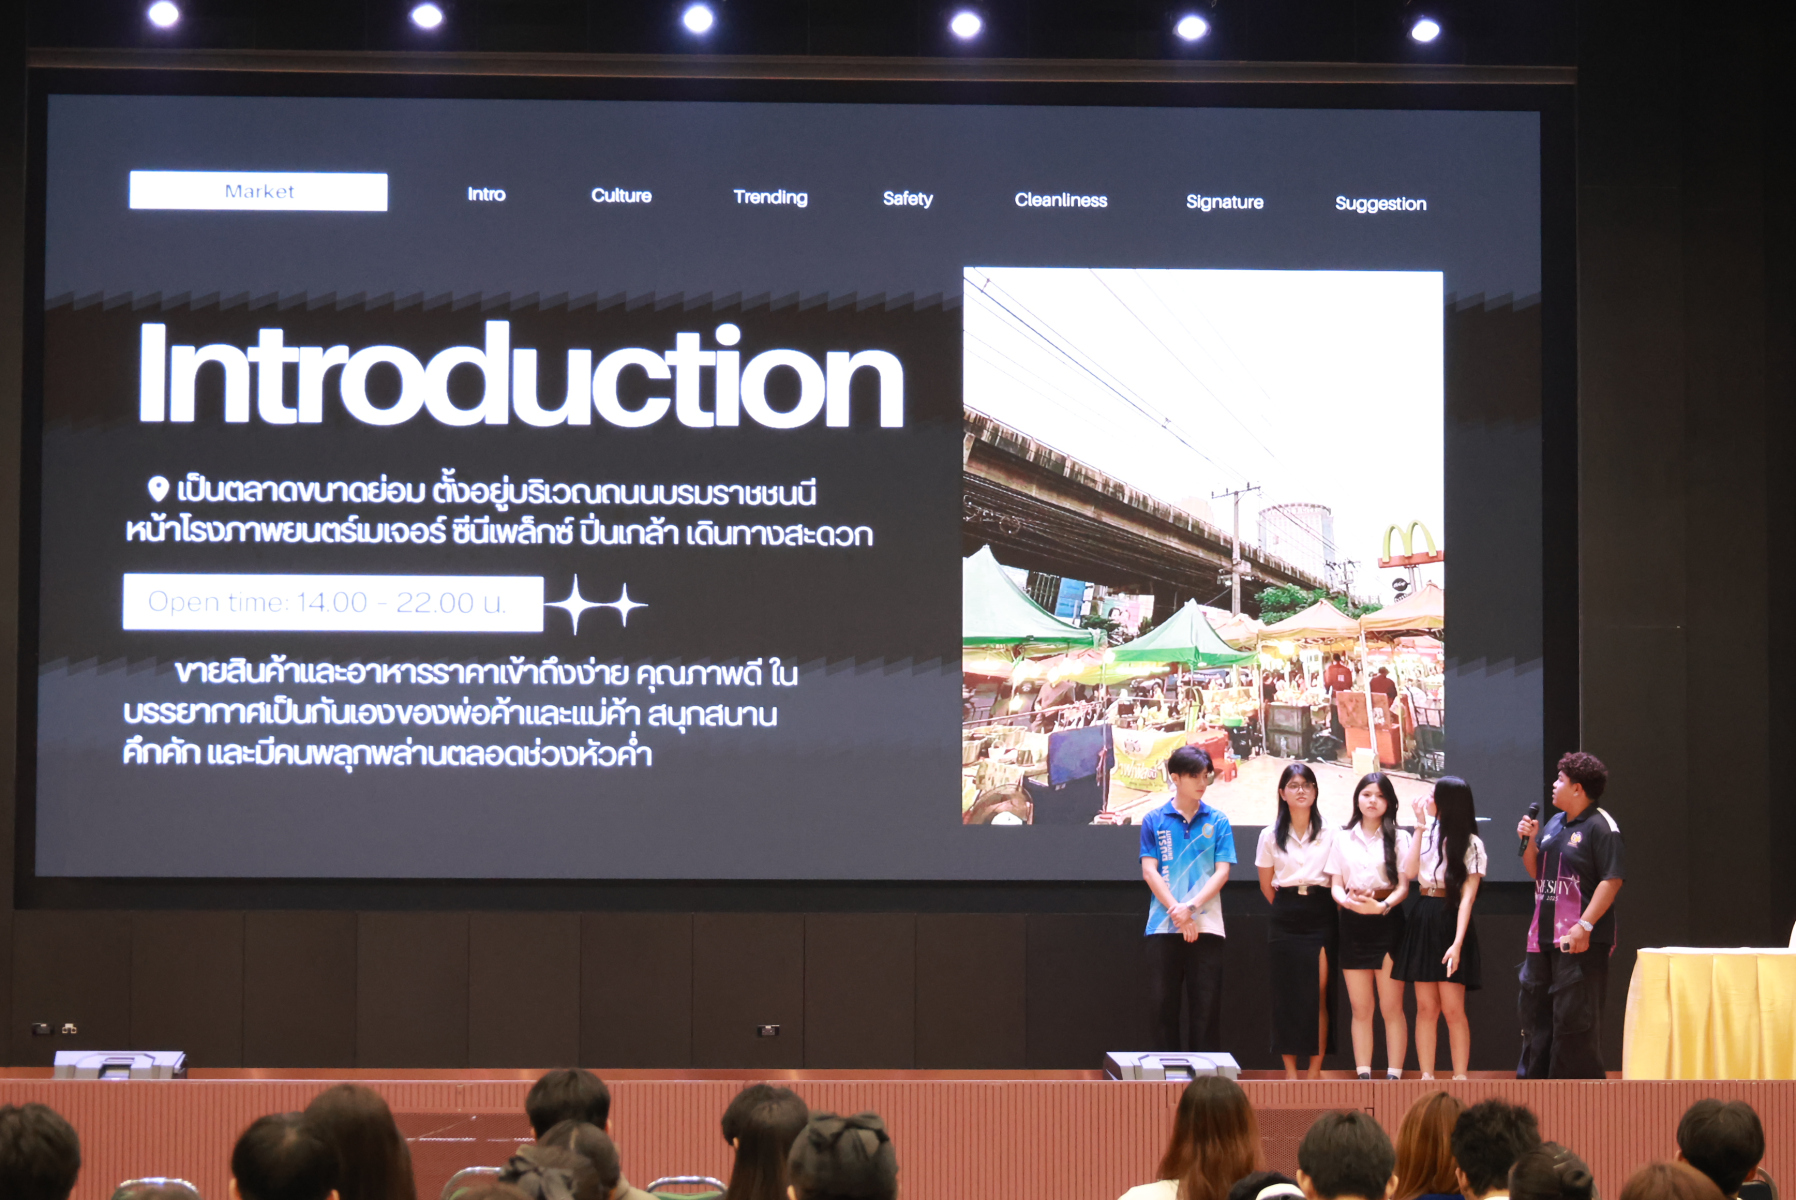The height and width of the screenshot is (1200, 1796).
Task: Open the Safety tab
Action: click(907, 199)
